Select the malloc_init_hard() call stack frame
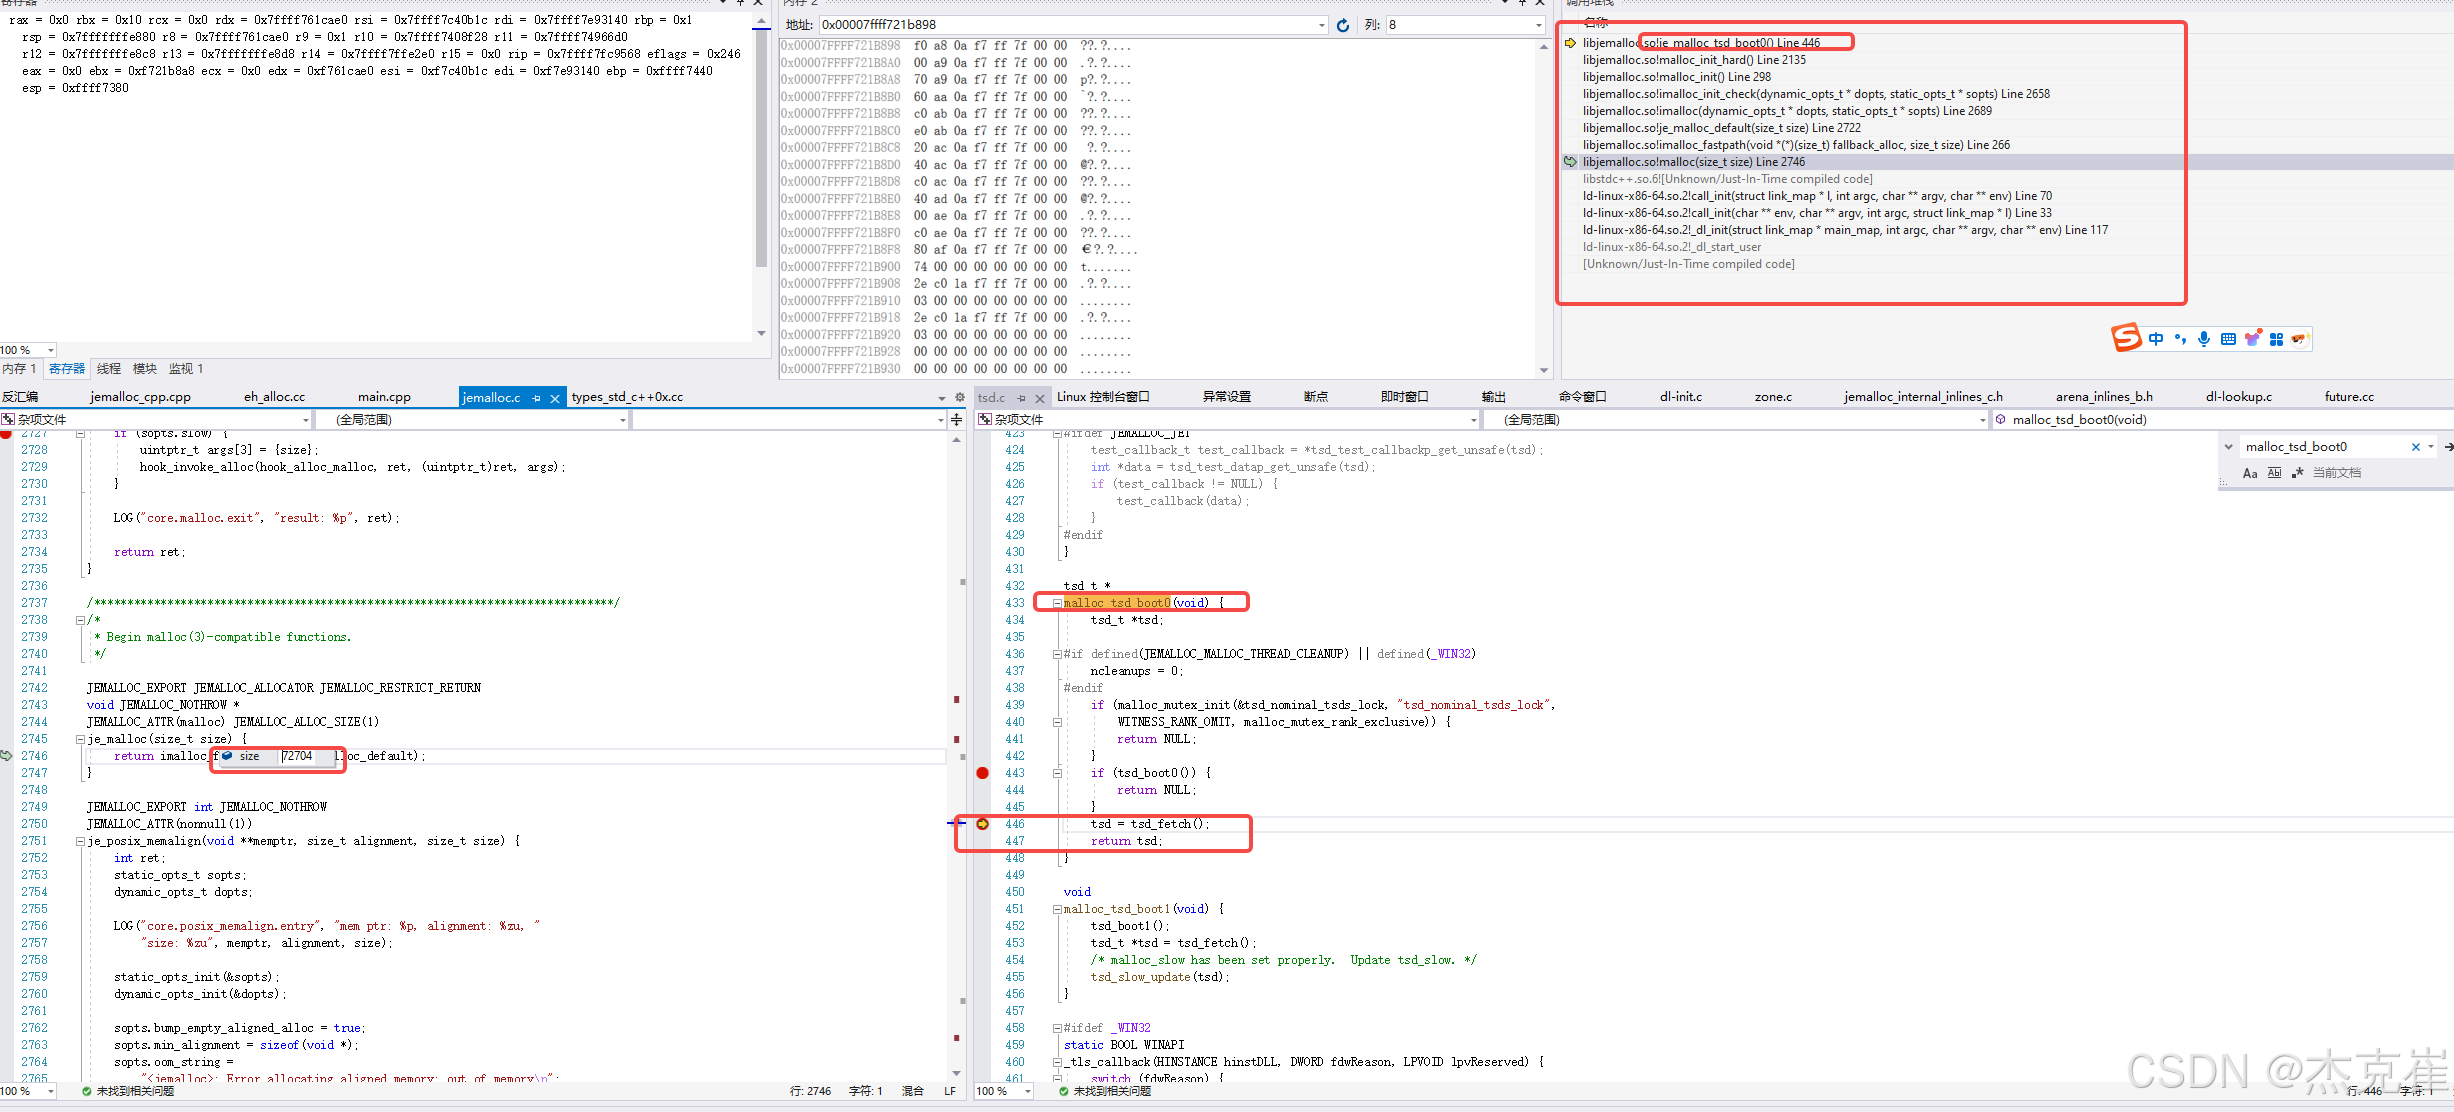Image resolution: width=2454 pixels, height=1112 pixels. (x=1694, y=60)
